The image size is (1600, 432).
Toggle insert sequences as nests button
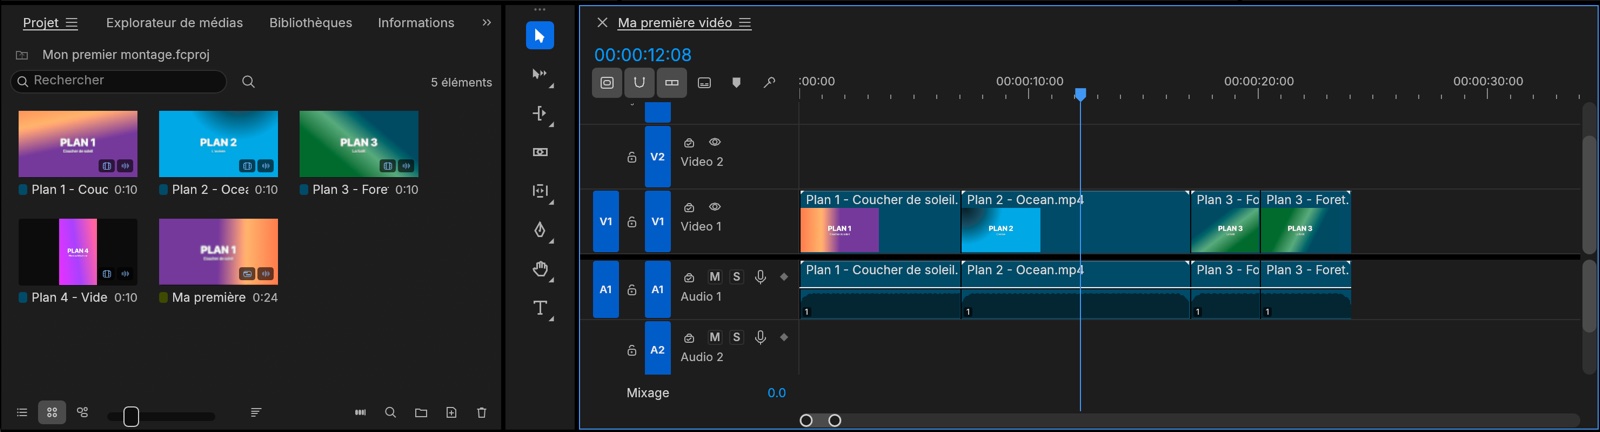click(607, 83)
